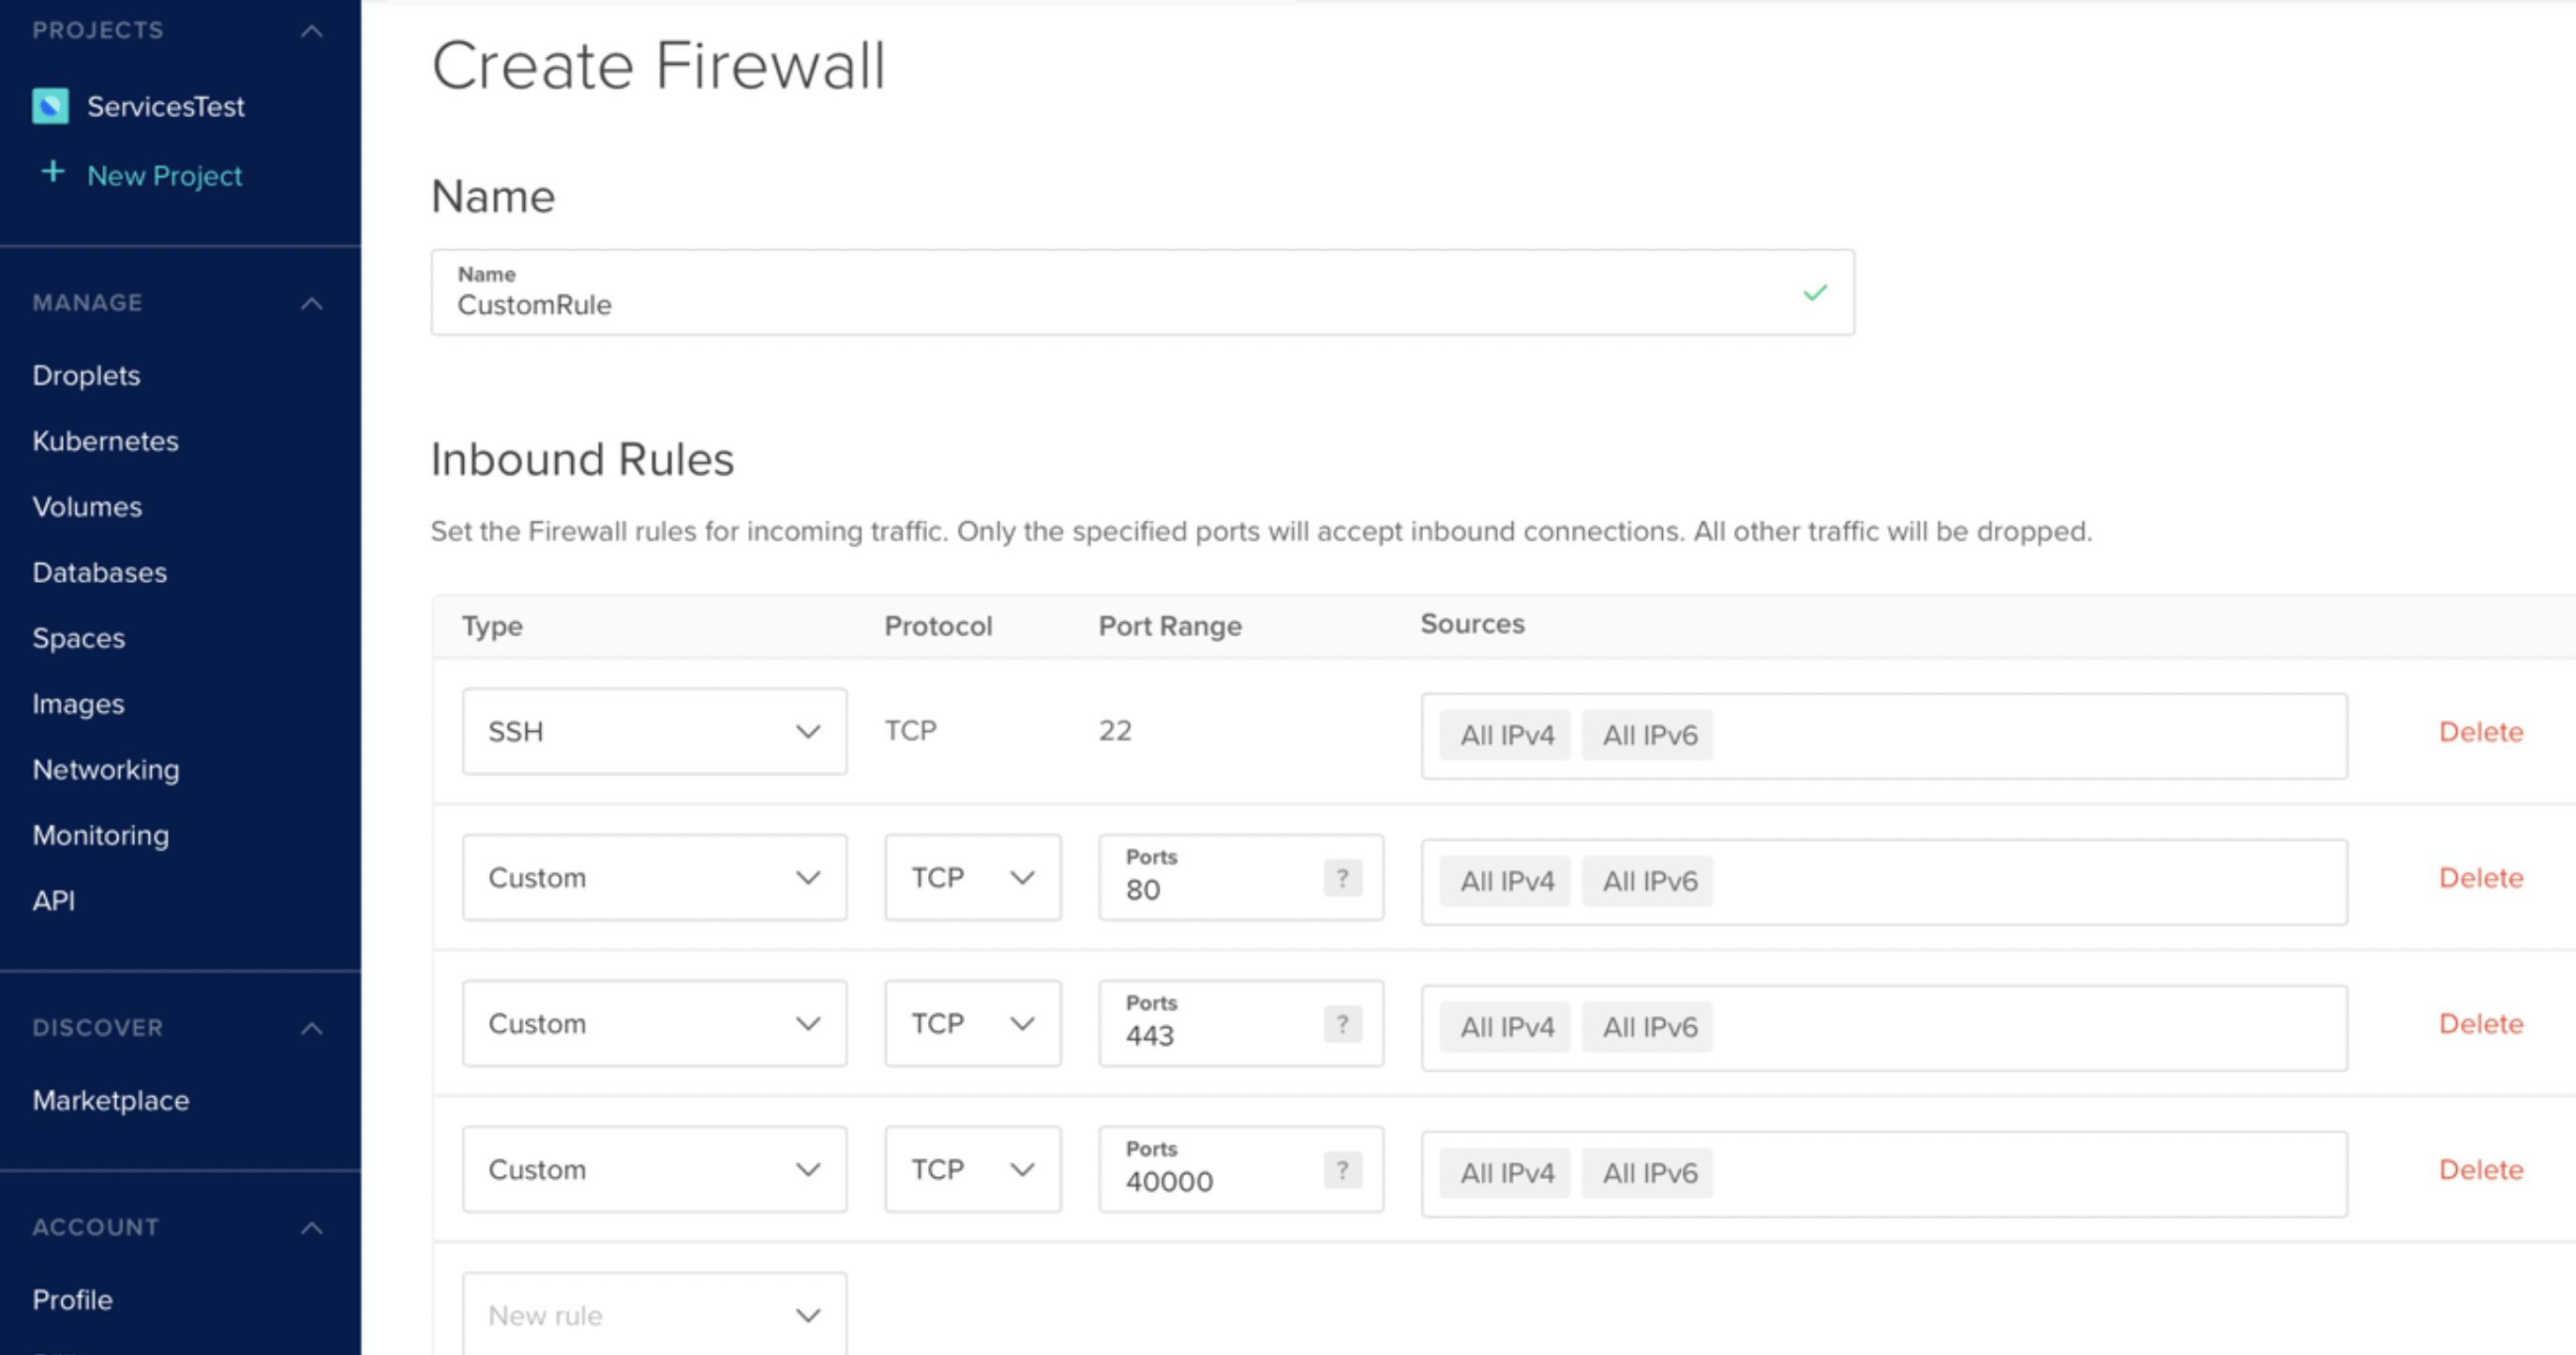The height and width of the screenshot is (1355, 2576).
Task: Click the Protocol column header
Action: click(x=938, y=626)
